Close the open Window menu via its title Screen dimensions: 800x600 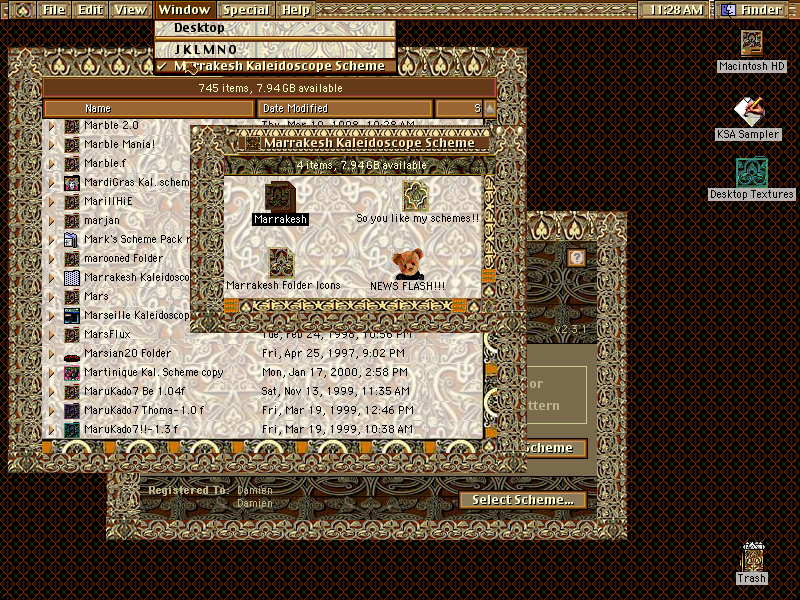click(x=184, y=10)
